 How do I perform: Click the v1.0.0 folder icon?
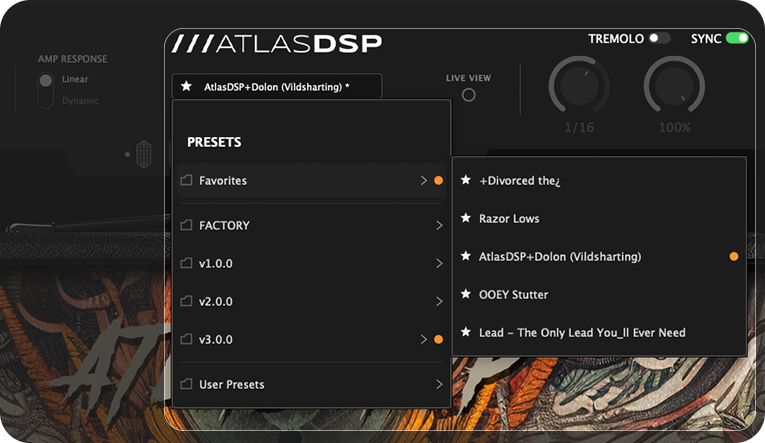(x=186, y=263)
